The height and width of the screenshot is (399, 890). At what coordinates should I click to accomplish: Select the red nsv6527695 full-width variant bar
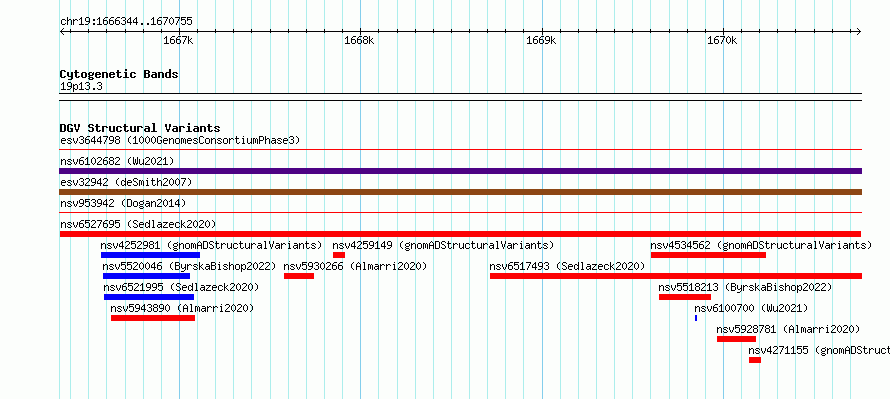(x=460, y=234)
